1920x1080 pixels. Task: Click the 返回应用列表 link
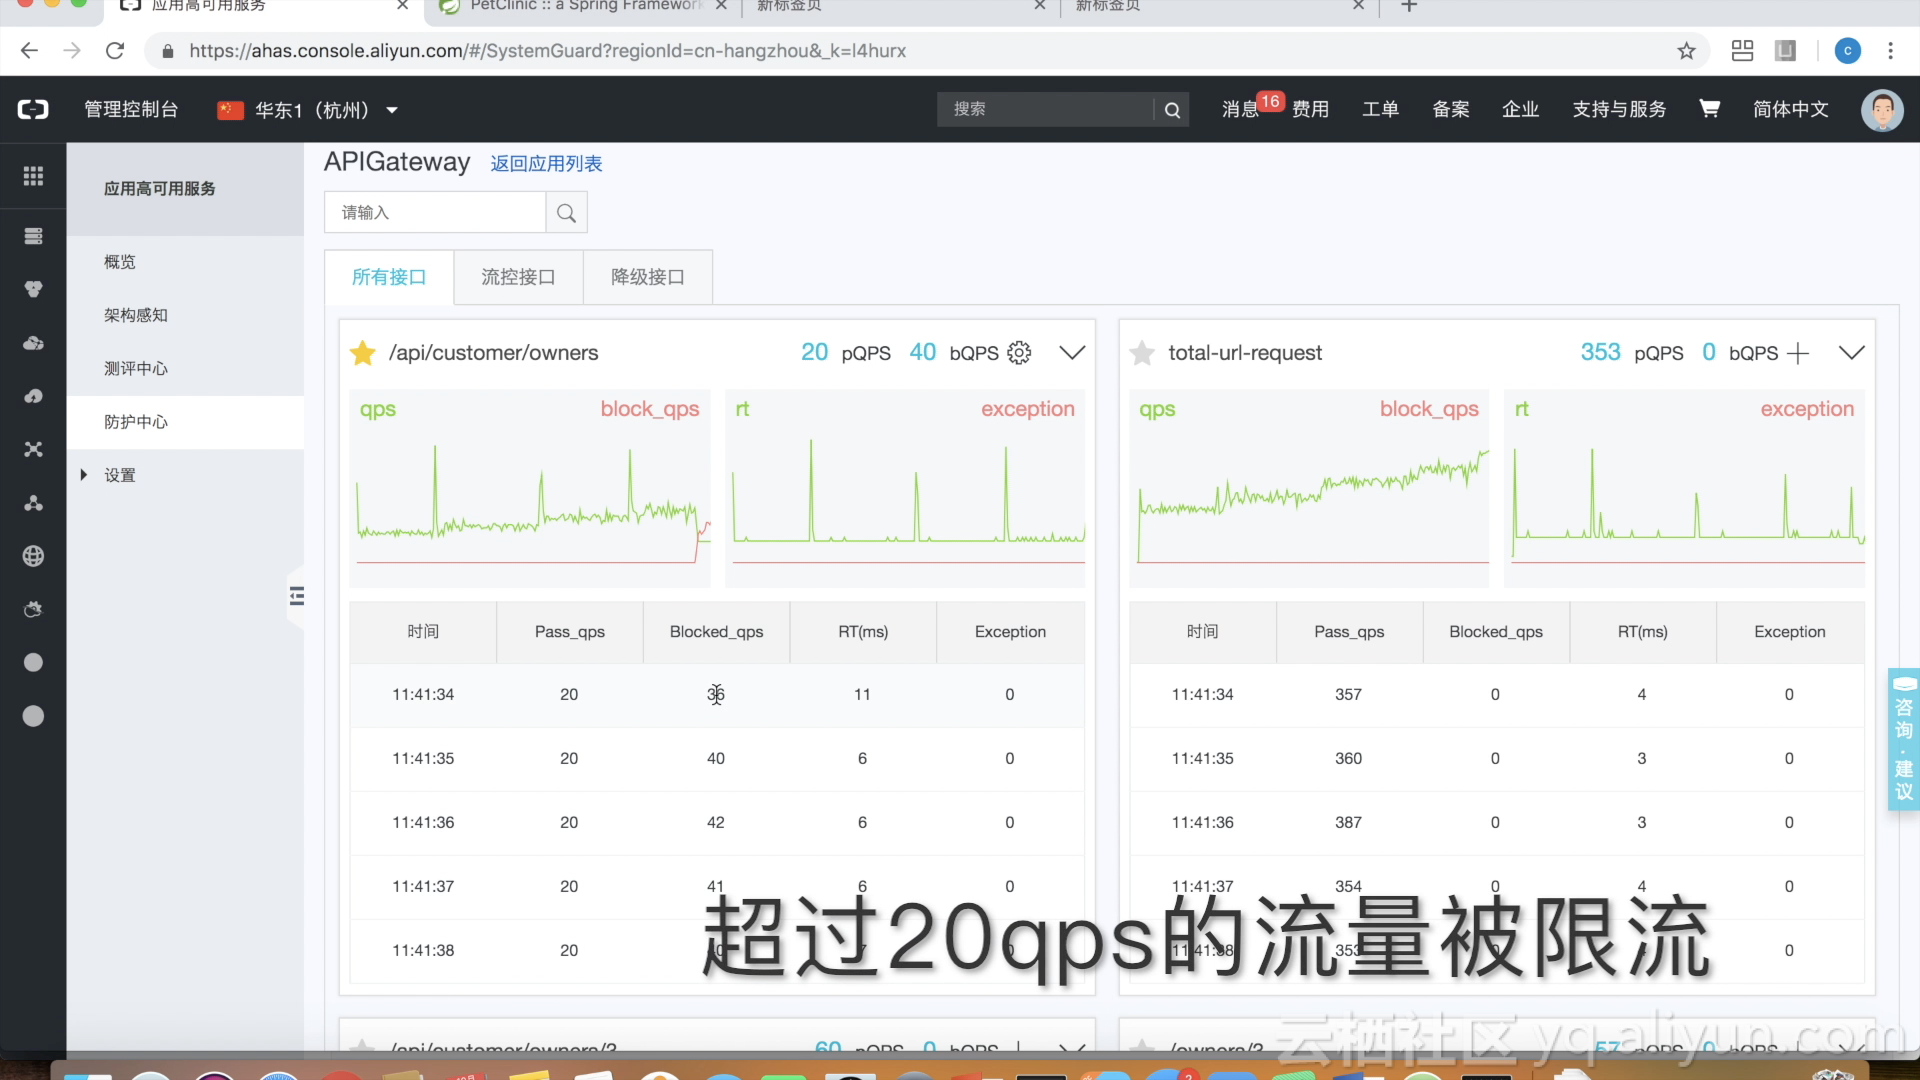point(546,164)
